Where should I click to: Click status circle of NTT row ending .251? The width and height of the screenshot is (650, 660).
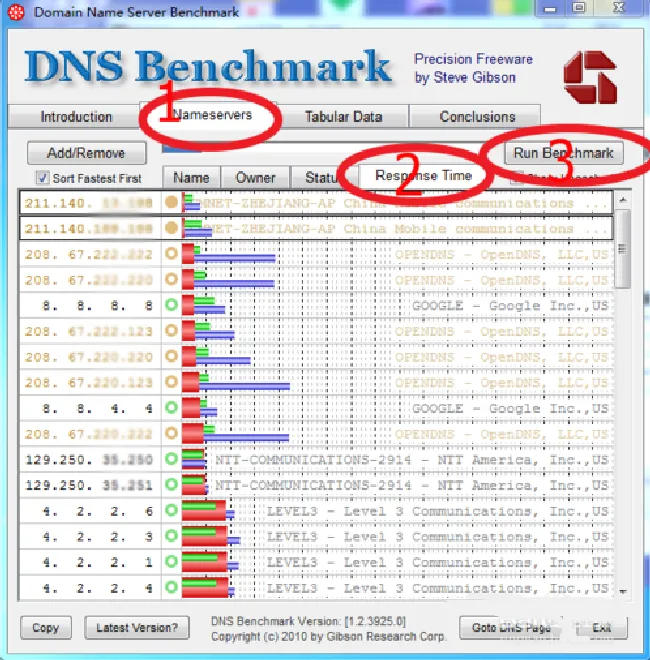coord(171,484)
